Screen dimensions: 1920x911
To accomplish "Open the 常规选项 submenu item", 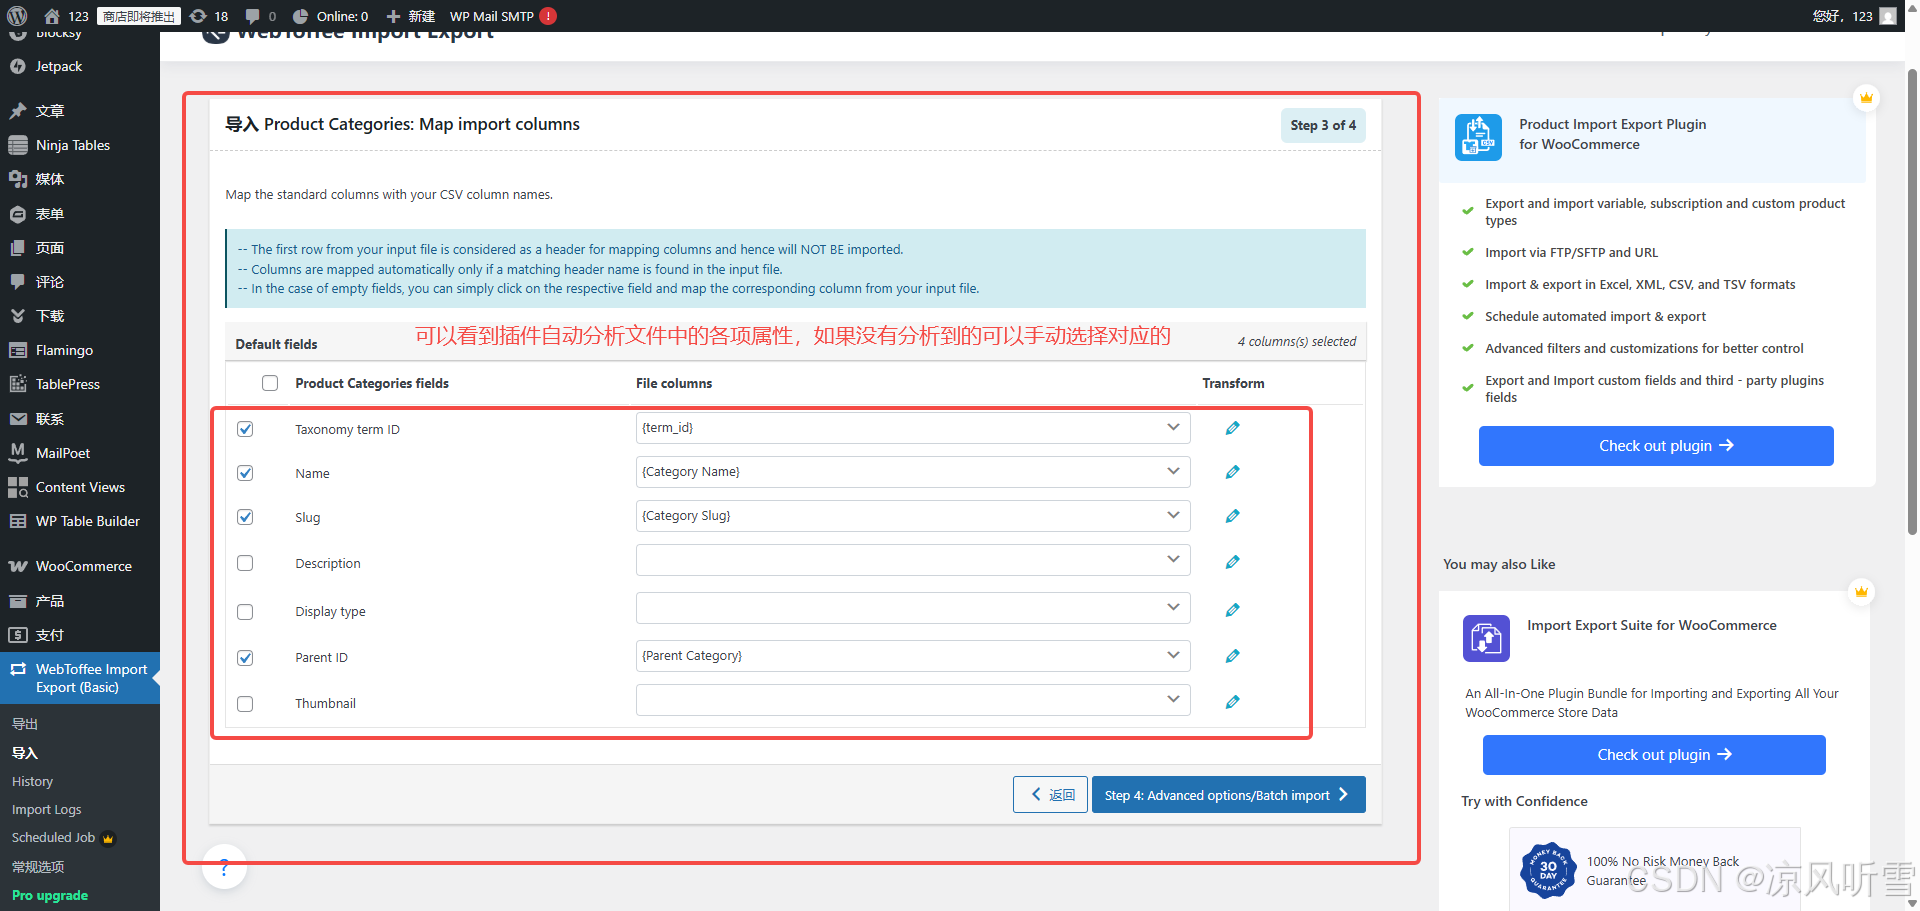I will tap(38, 867).
